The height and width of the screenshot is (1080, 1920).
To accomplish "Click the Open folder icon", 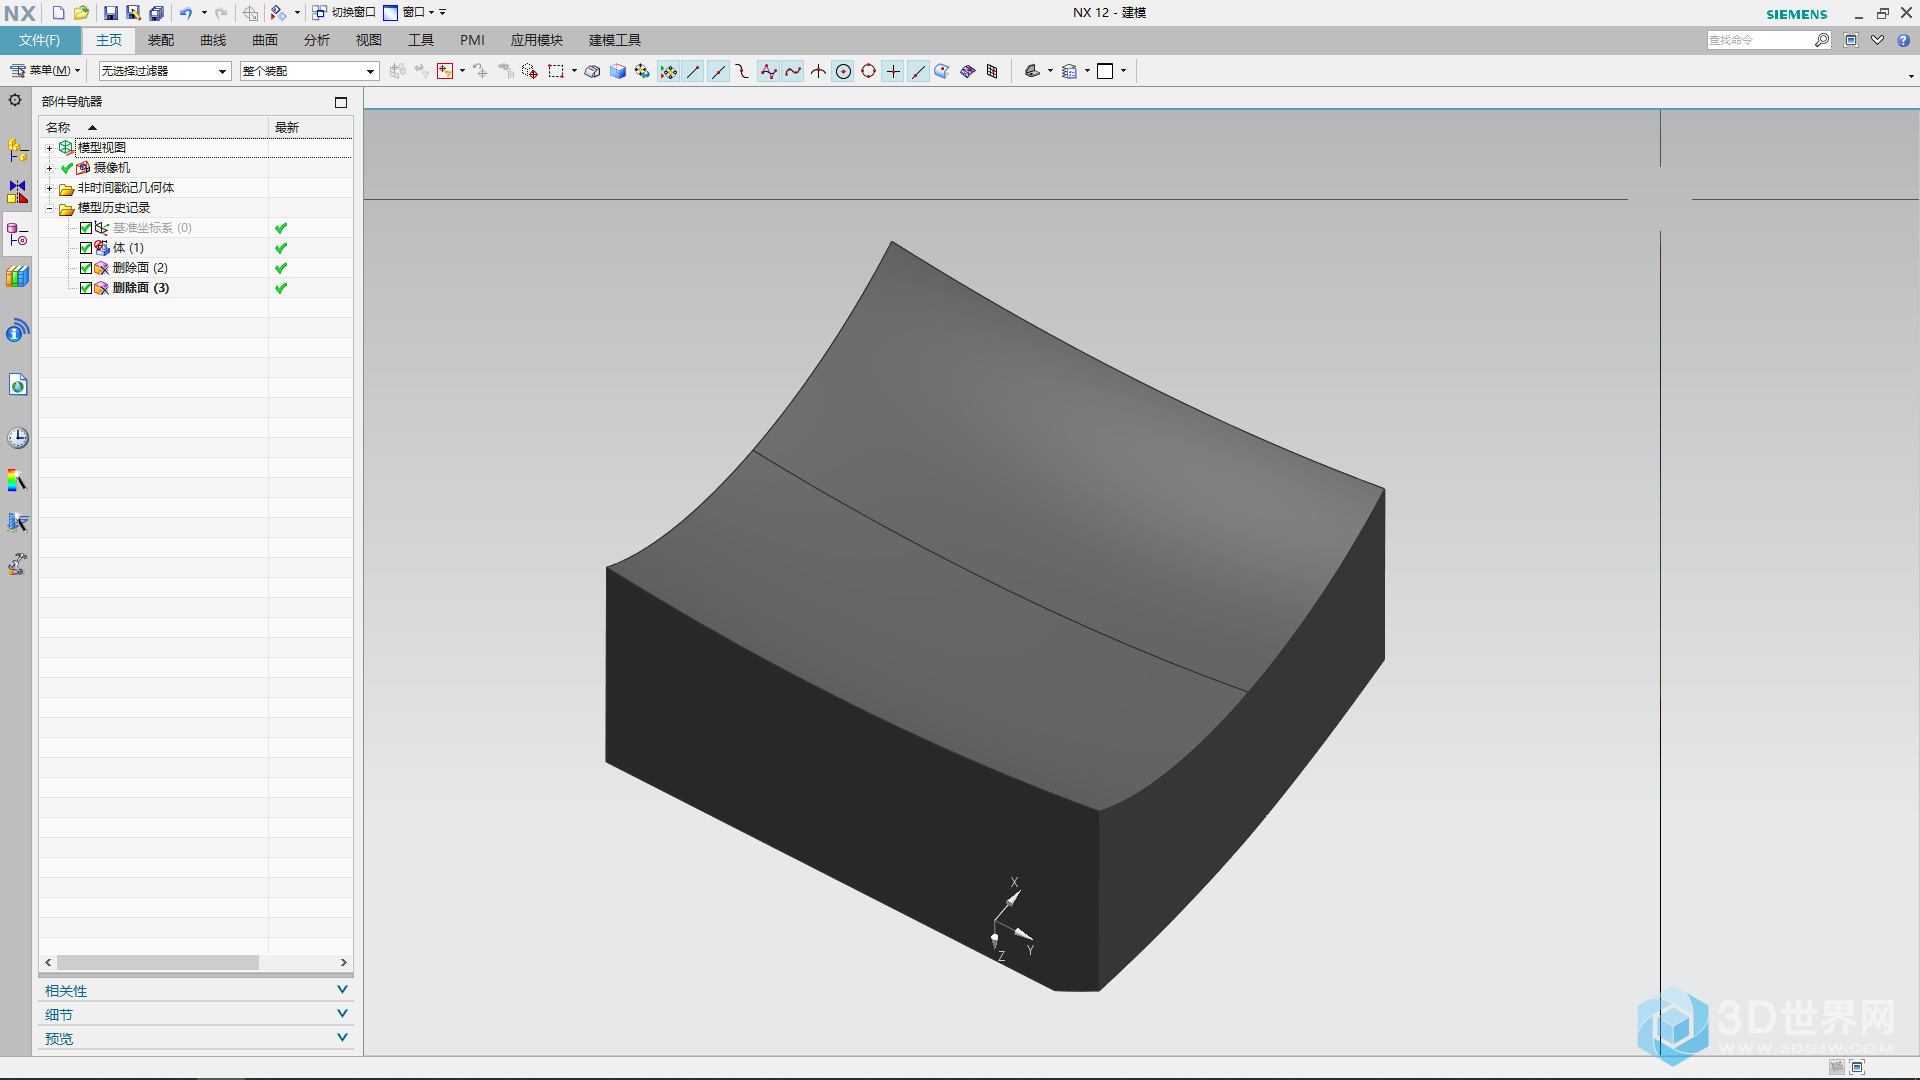I will click(82, 13).
